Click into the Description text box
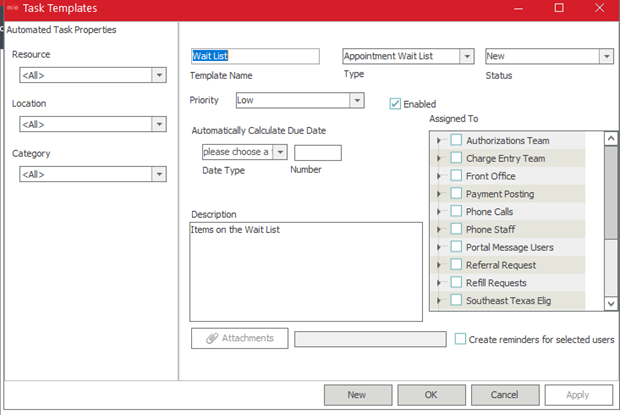 click(305, 271)
